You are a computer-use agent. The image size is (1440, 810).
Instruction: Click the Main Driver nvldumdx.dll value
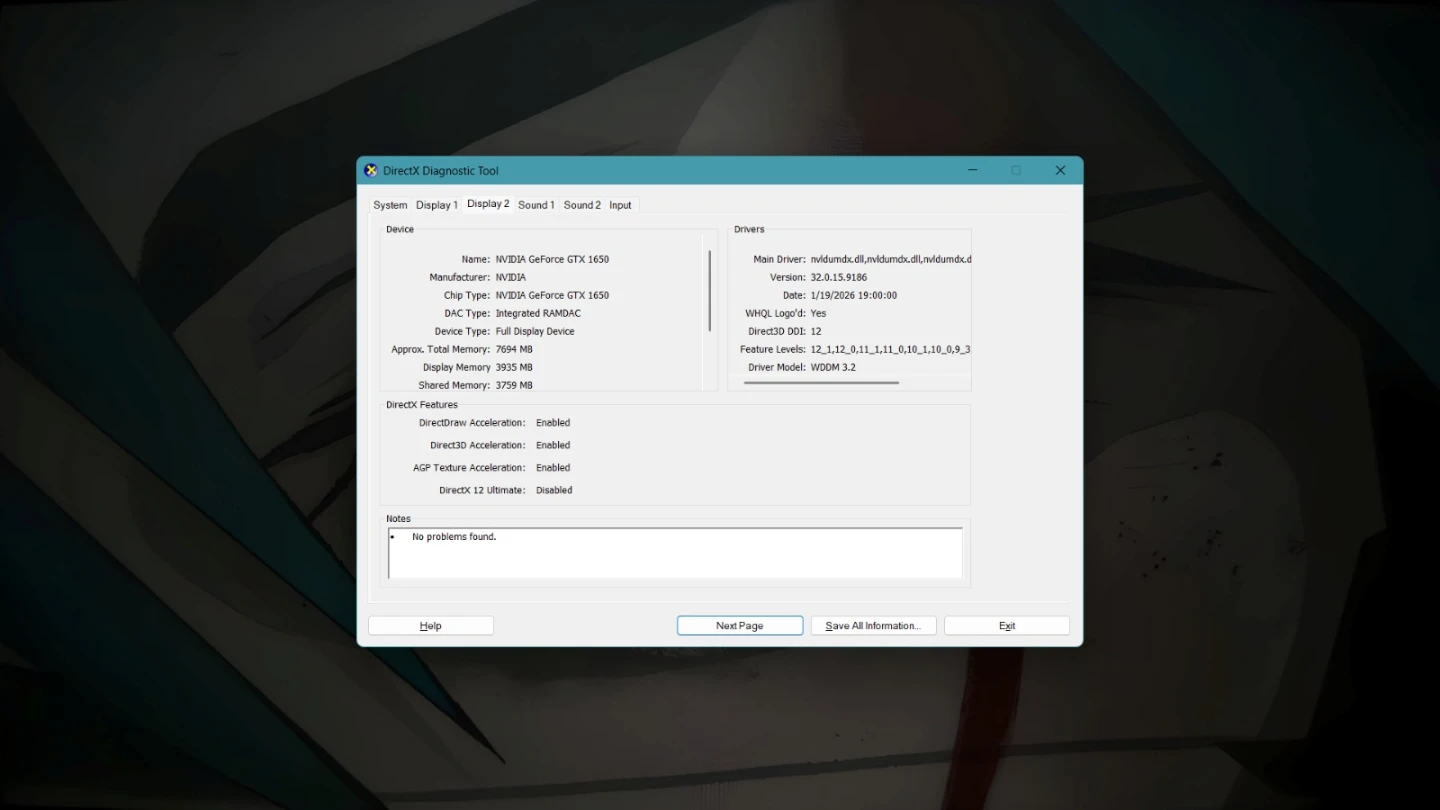pyautogui.click(x=890, y=259)
